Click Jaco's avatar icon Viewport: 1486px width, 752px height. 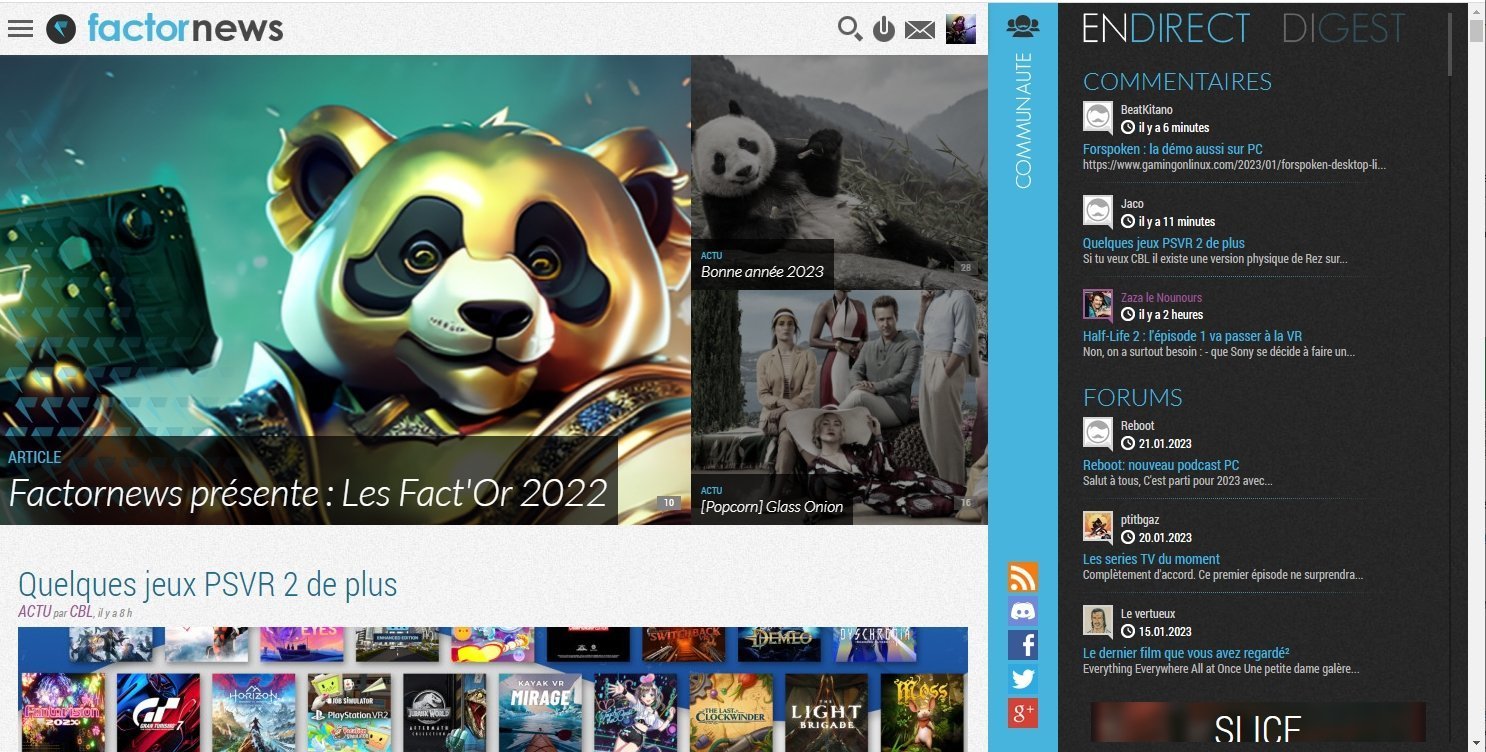coord(1098,212)
